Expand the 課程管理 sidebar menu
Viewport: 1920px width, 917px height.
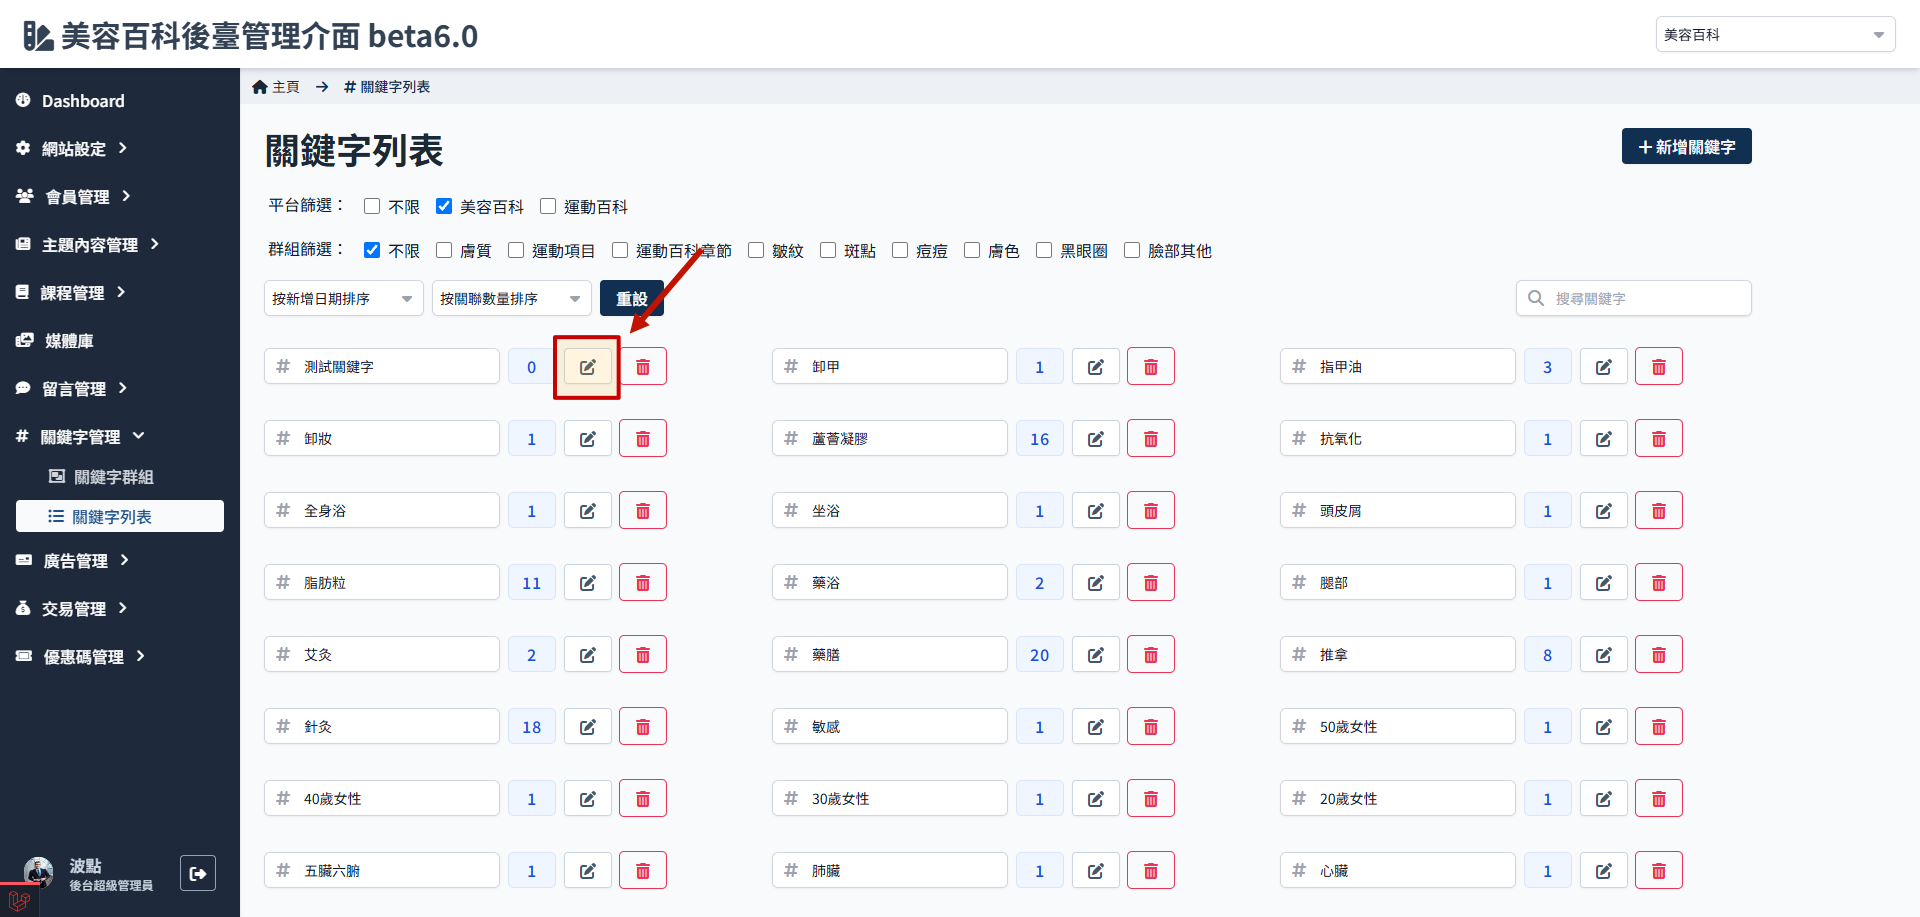click(72, 292)
